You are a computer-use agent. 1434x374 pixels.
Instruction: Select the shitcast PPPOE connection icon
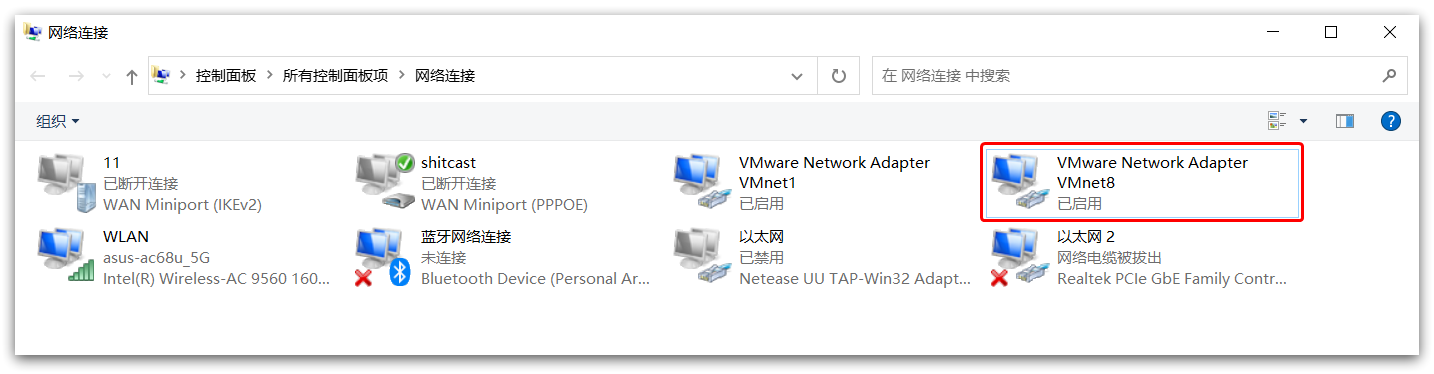385,183
